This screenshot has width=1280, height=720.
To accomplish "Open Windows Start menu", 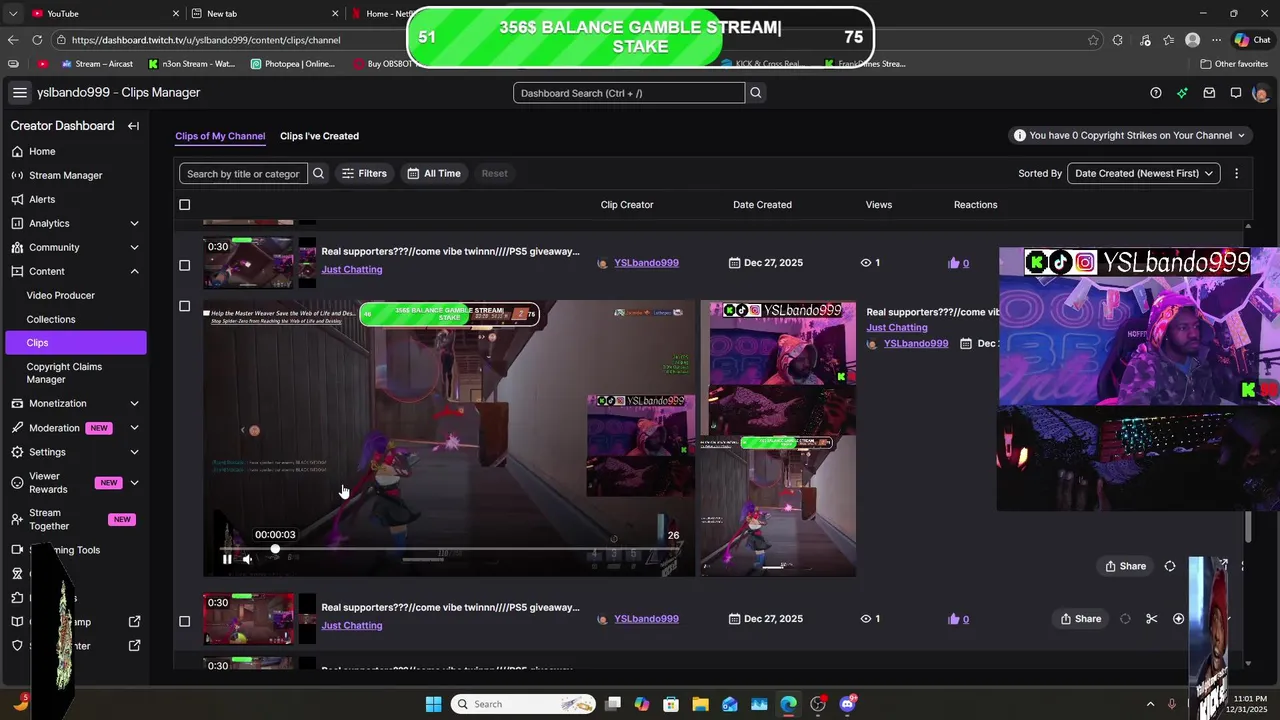I will (433, 704).
